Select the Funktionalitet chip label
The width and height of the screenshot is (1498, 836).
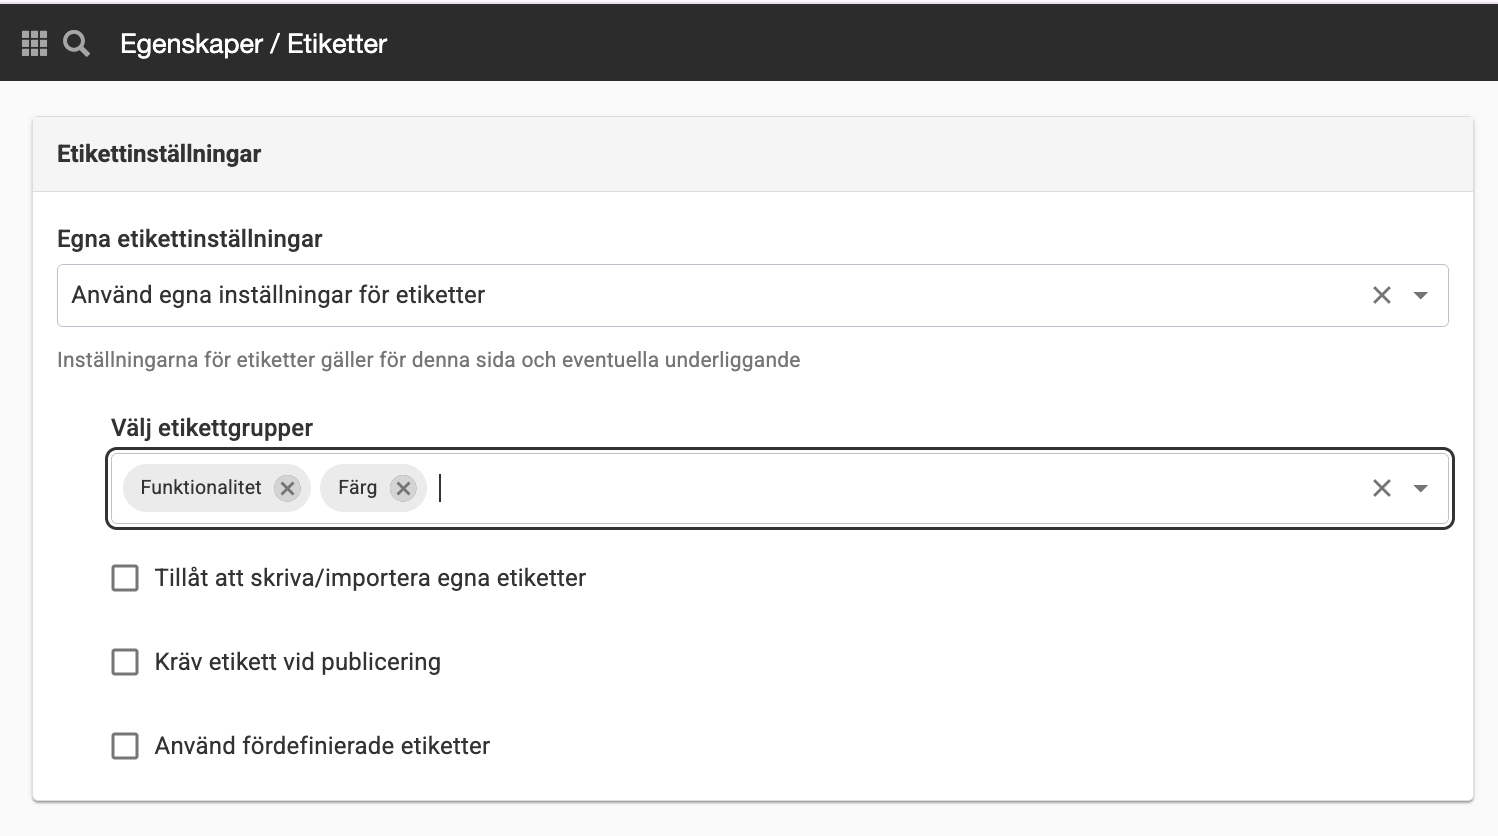[201, 487]
